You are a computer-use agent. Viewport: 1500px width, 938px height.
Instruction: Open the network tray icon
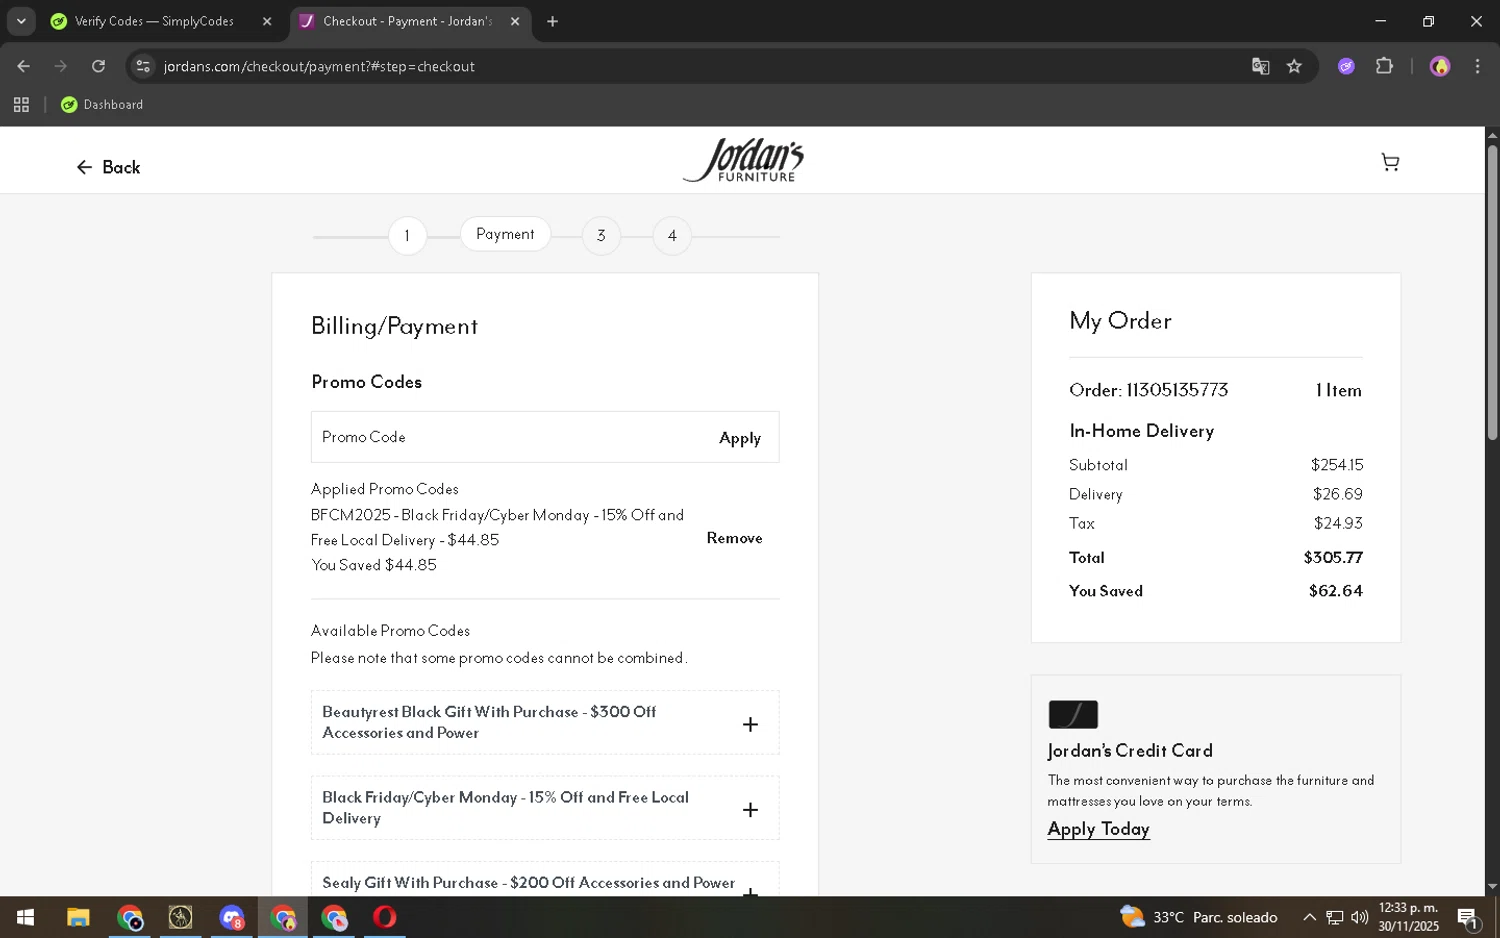[x=1335, y=917]
